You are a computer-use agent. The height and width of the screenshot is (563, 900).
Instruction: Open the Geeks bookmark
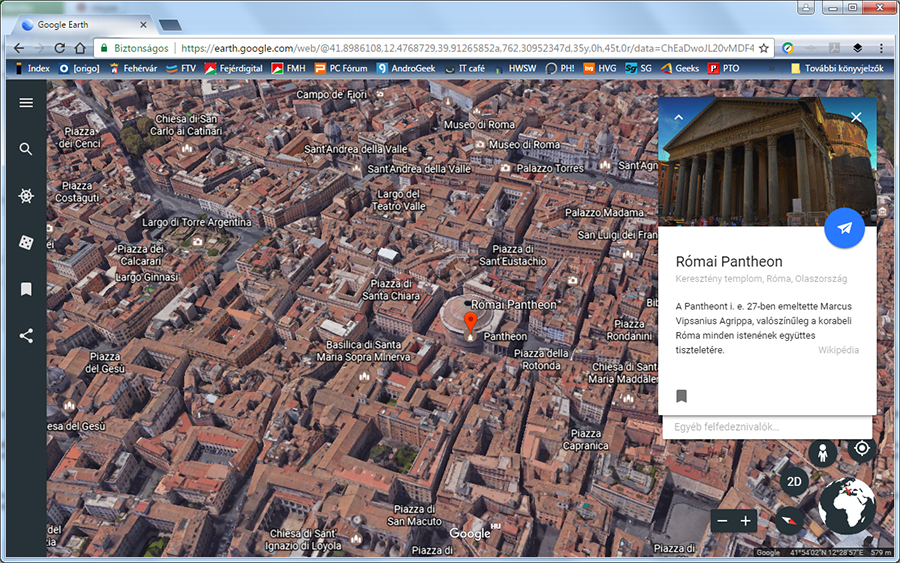680,68
